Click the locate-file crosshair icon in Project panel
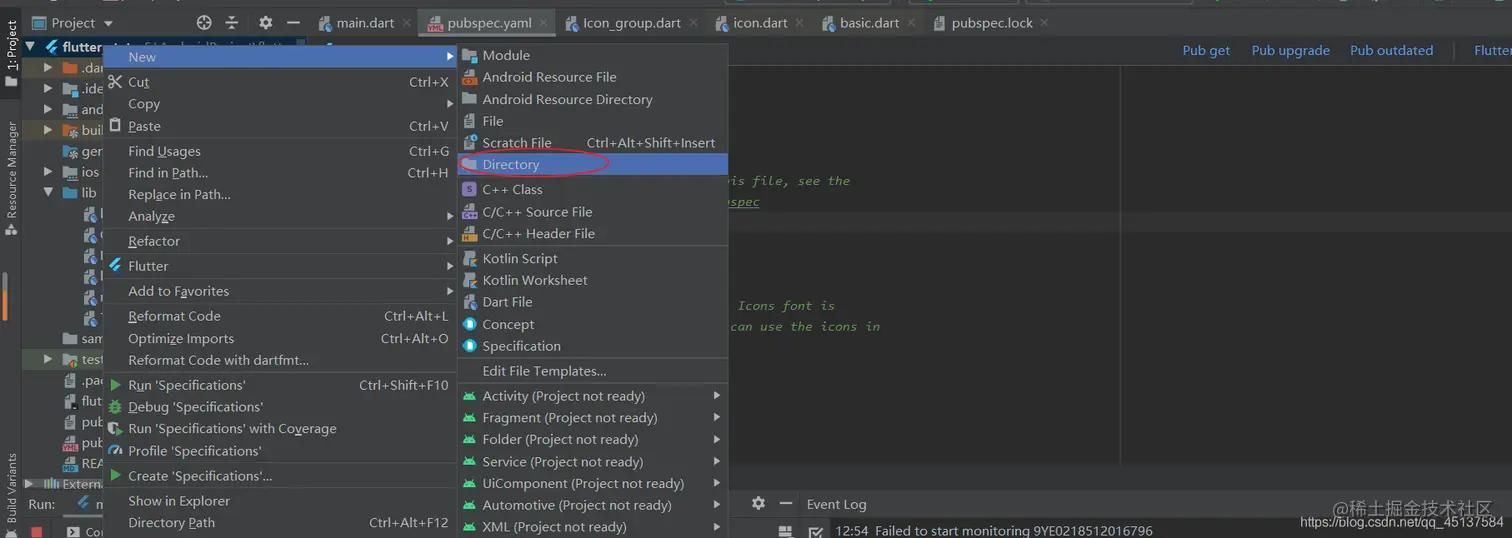This screenshot has height=538, width=1512. 204,22
